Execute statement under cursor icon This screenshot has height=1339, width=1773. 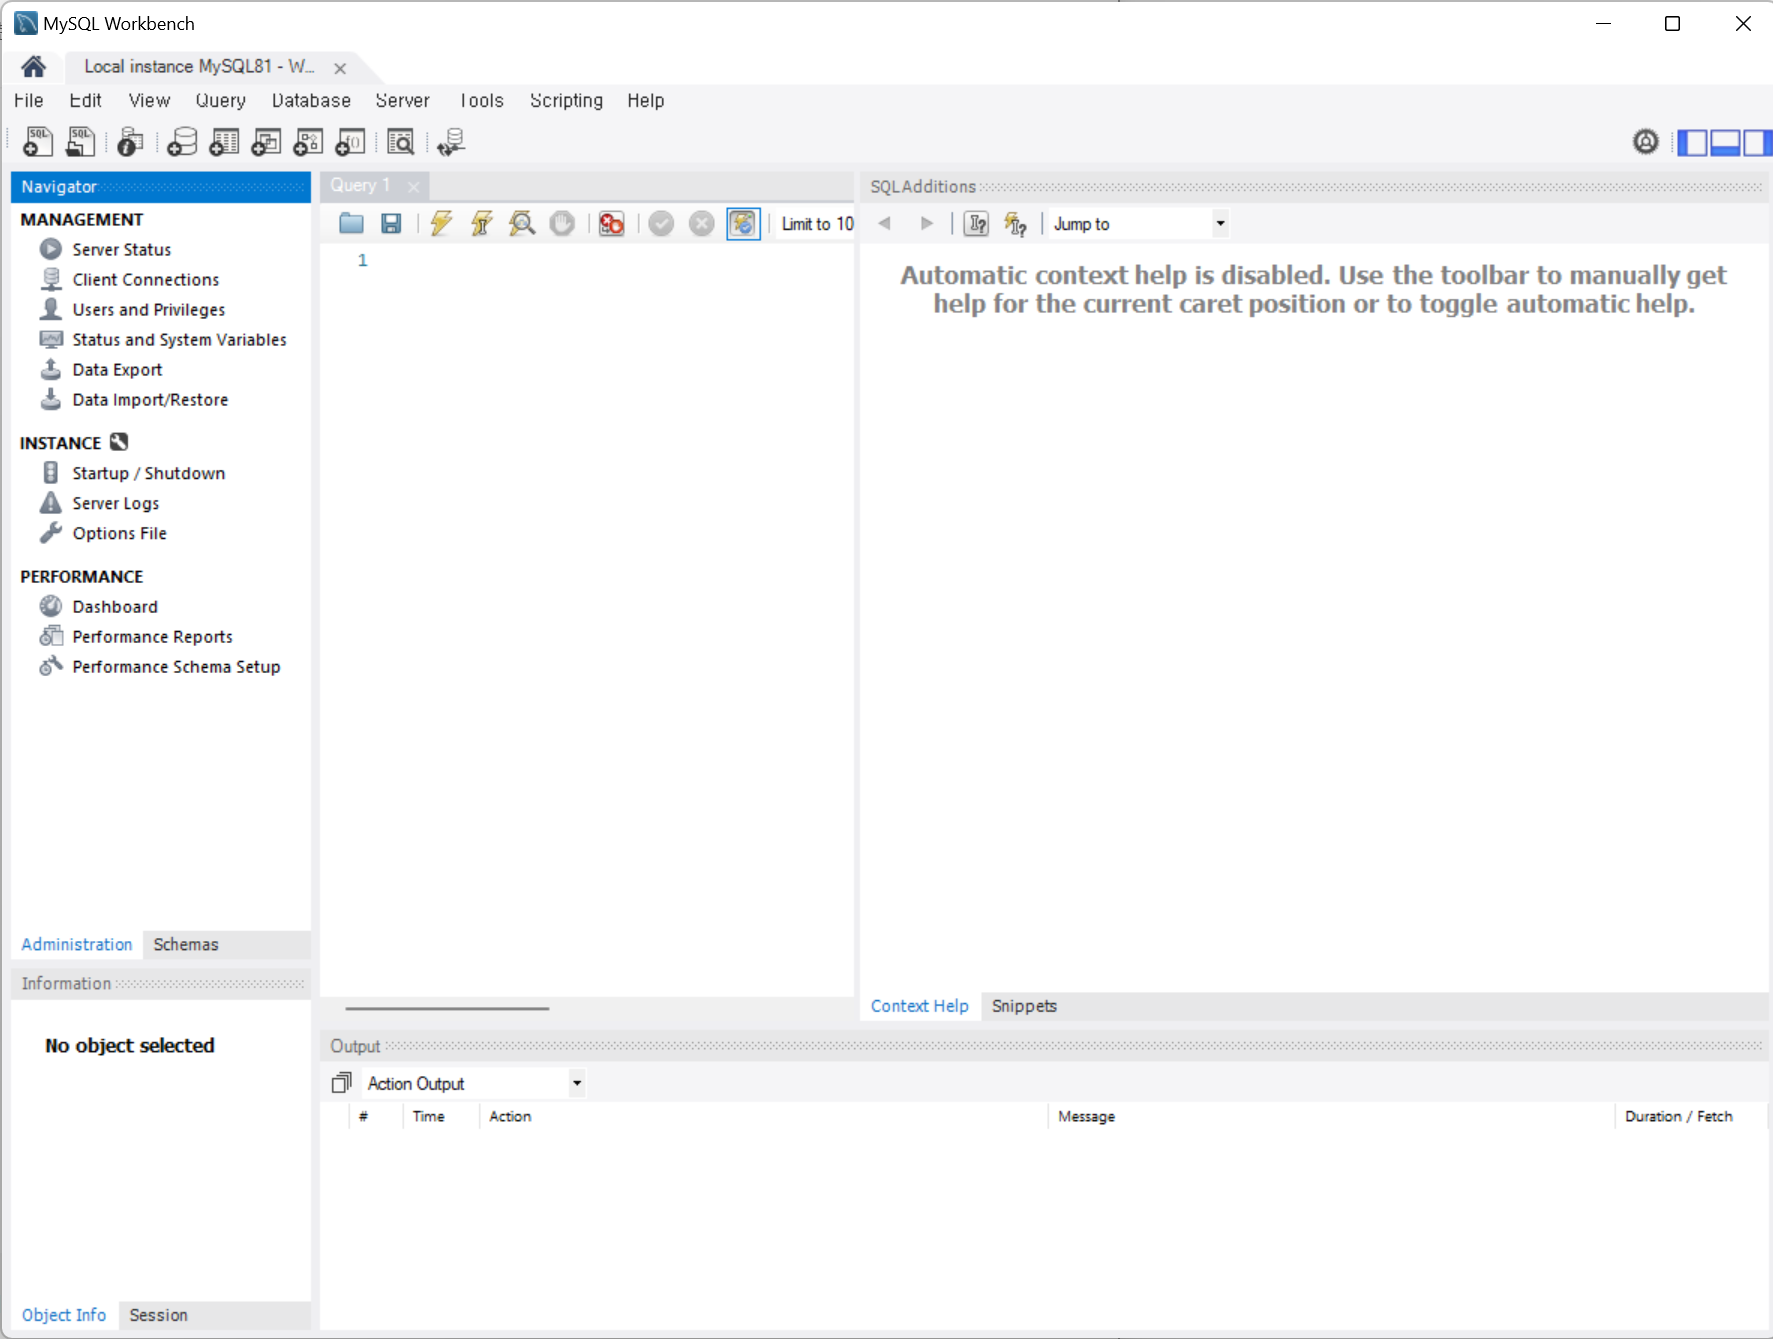pyautogui.click(x=482, y=223)
